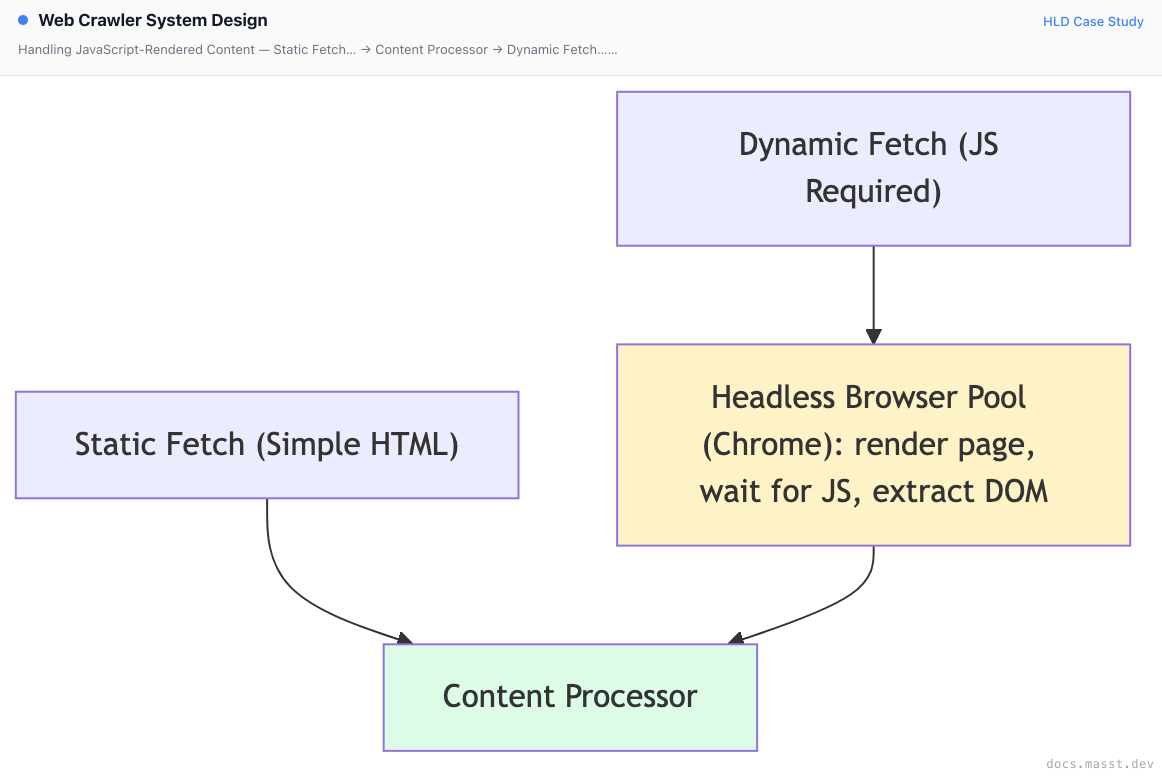Select the Dynamic Fetch (JS Required) node
Image resolution: width=1162 pixels, height=776 pixels.
tap(873, 169)
